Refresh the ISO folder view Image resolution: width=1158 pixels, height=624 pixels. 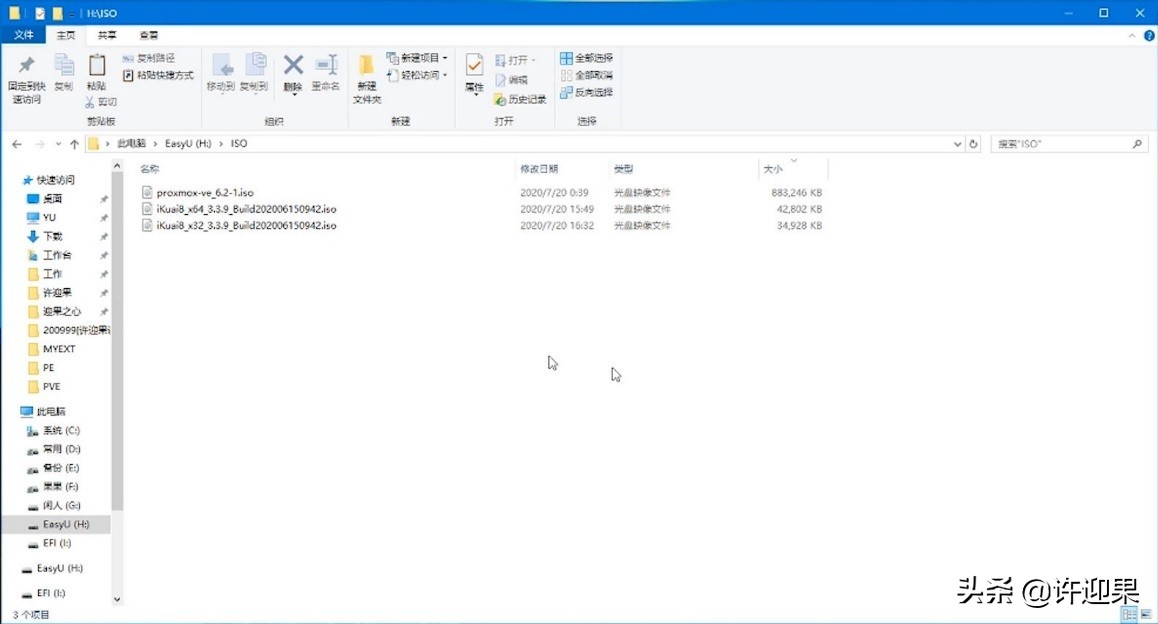pos(973,144)
